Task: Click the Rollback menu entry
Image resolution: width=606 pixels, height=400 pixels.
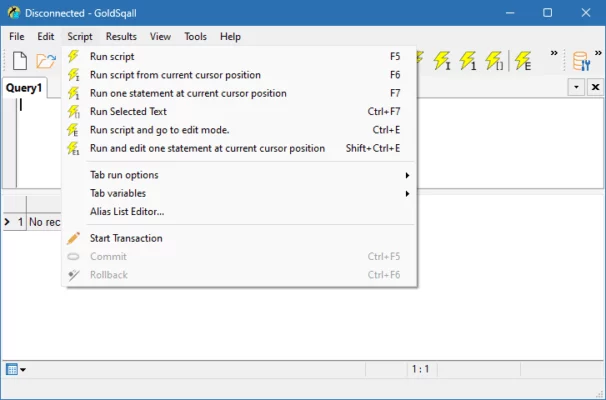Action: pyautogui.click(x=240, y=275)
